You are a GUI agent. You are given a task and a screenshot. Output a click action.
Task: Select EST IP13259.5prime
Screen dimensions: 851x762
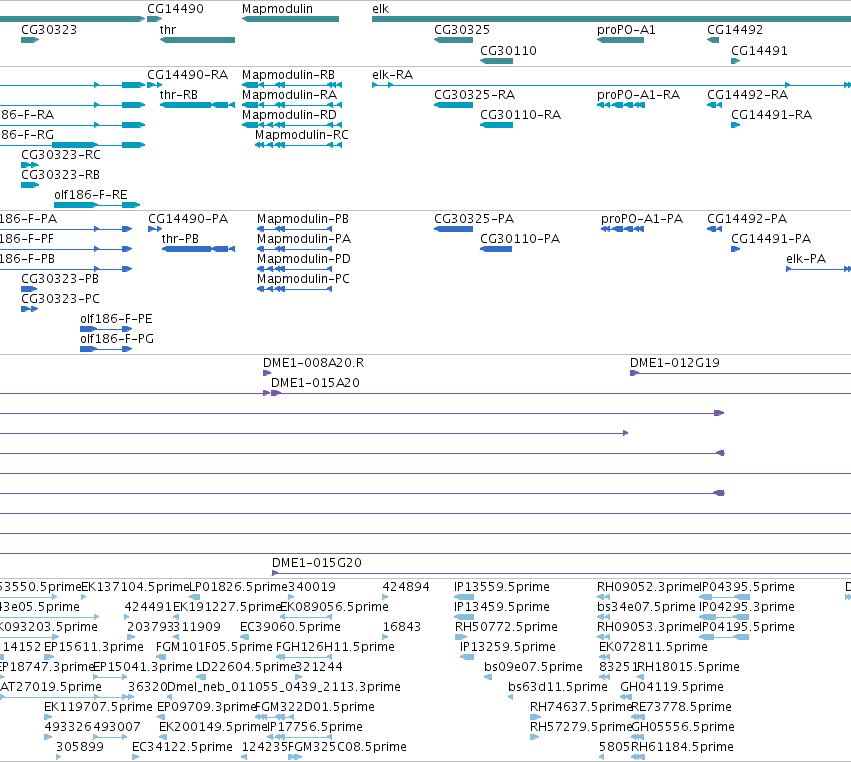click(x=508, y=647)
